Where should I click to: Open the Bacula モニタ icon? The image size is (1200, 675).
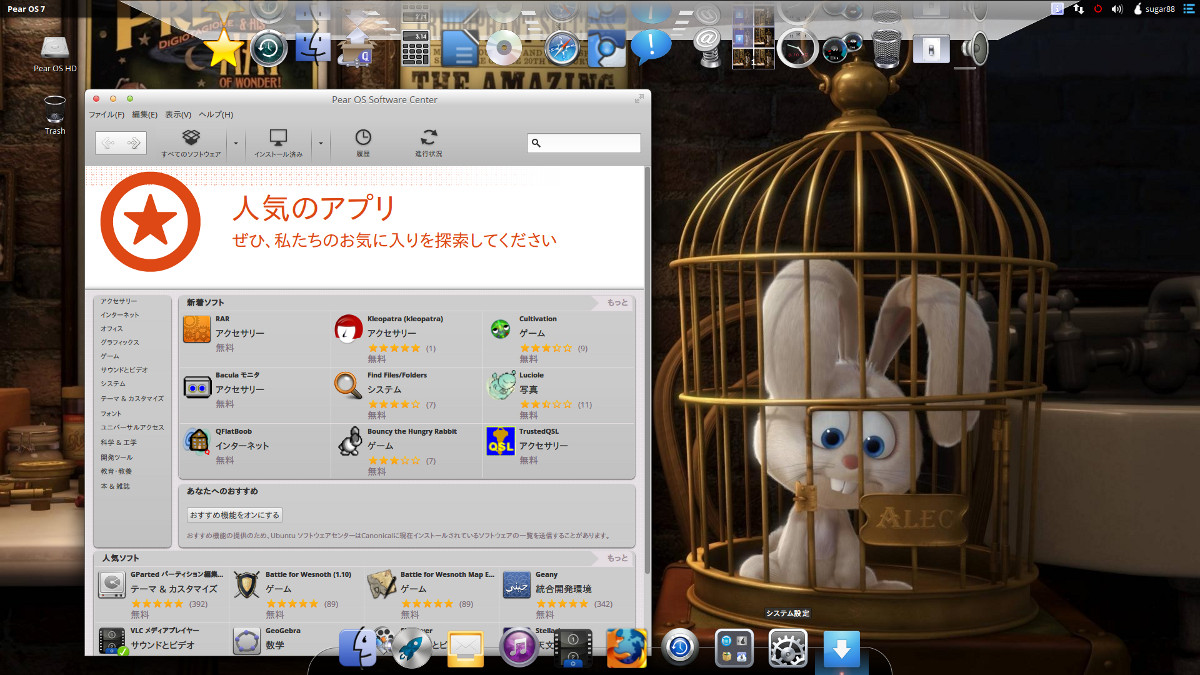197,385
